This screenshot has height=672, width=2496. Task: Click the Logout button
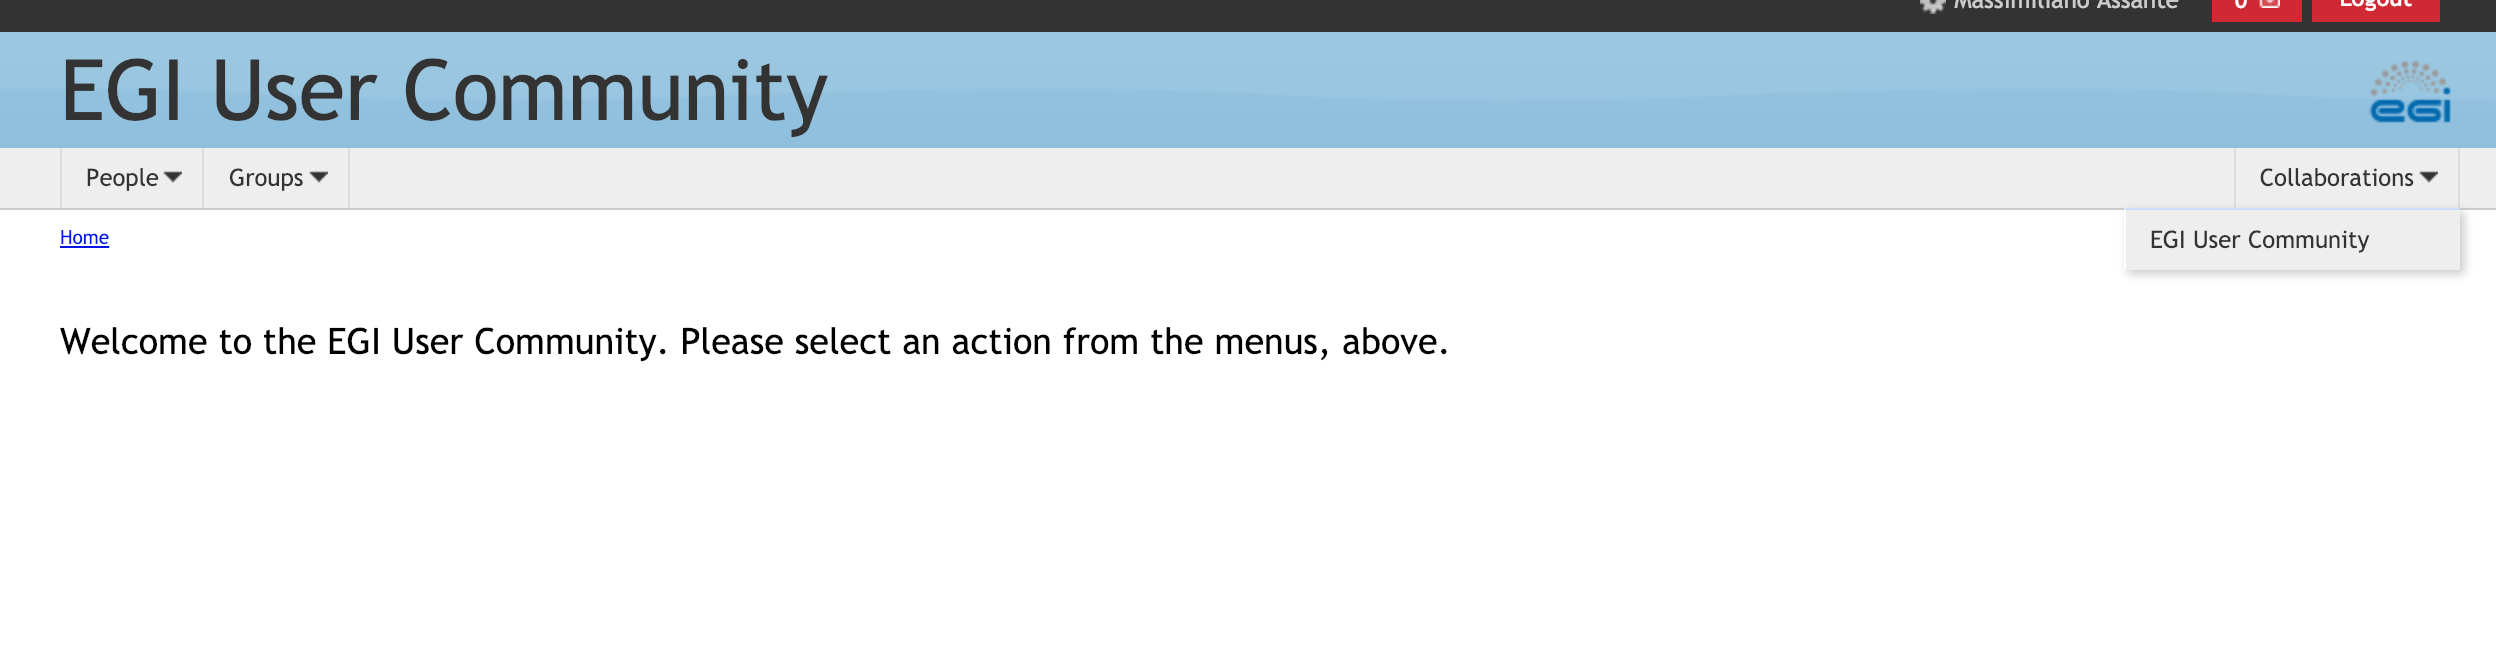pos(2375,6)
